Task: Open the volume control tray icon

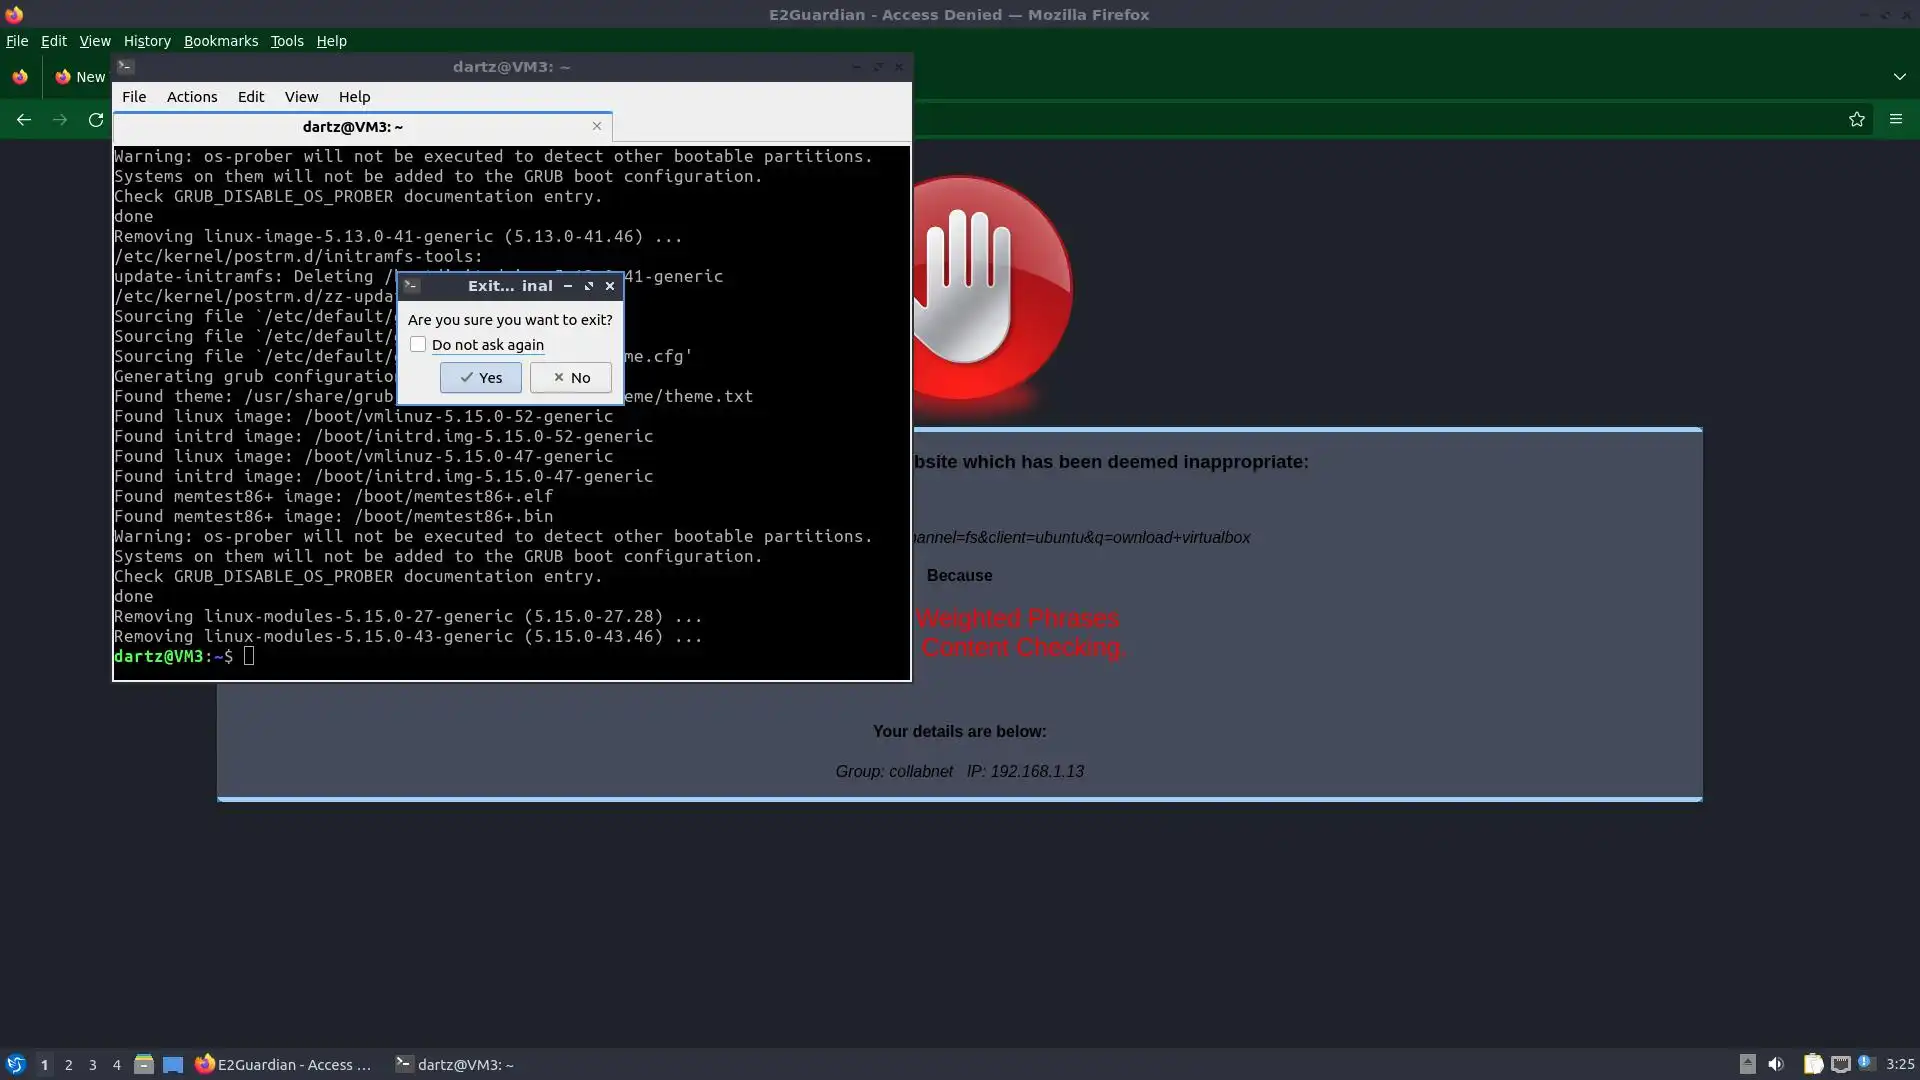Action: coord(1776,1065)
